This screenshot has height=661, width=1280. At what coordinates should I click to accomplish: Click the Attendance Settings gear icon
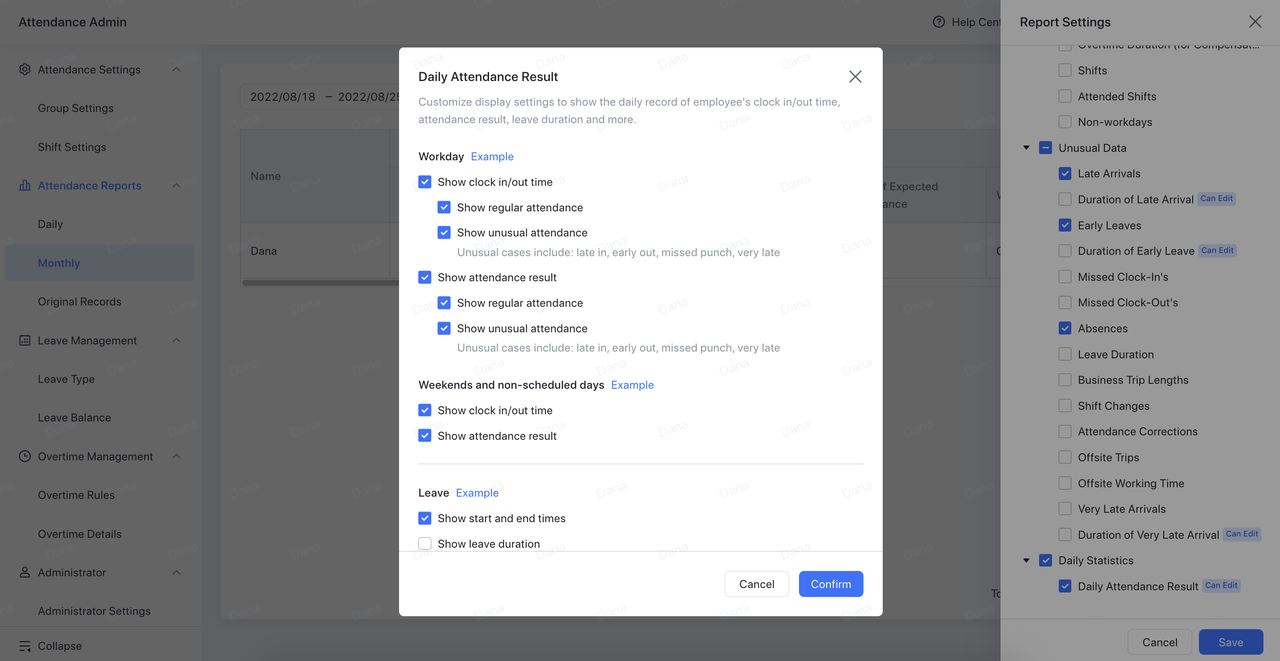pyautogui.click(x=25, y=70)
